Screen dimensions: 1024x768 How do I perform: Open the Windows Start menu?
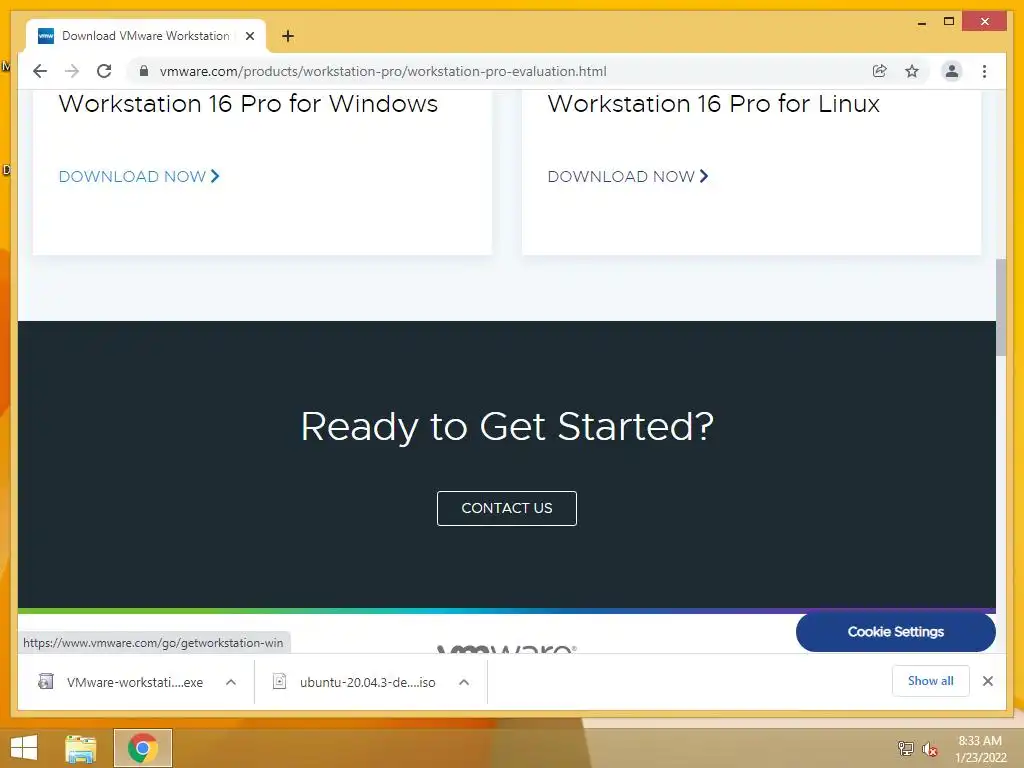(24, 748)
